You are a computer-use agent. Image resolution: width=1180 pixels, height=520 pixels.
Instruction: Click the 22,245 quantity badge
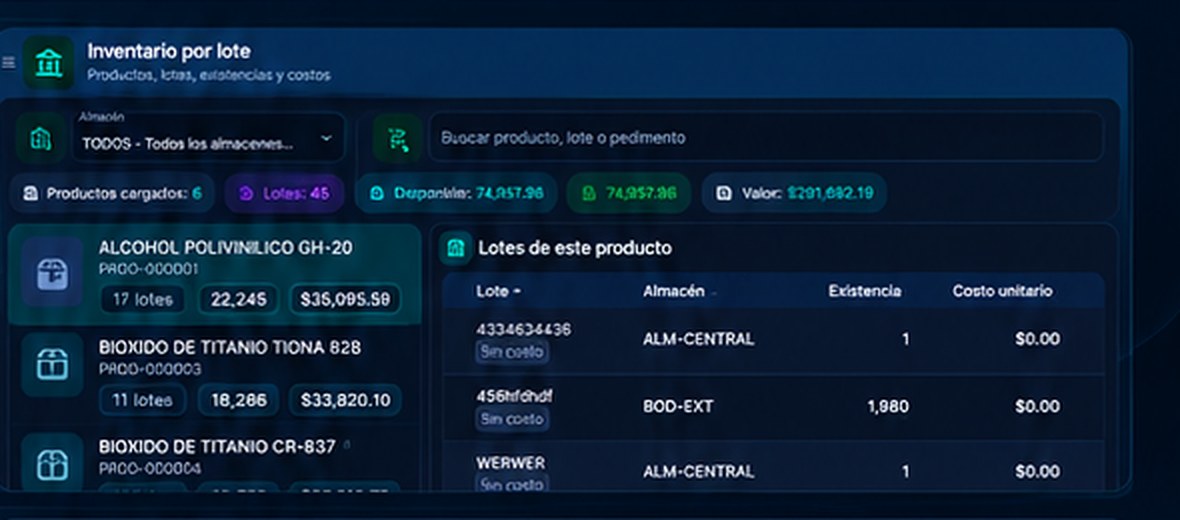(x=238, y=300)
